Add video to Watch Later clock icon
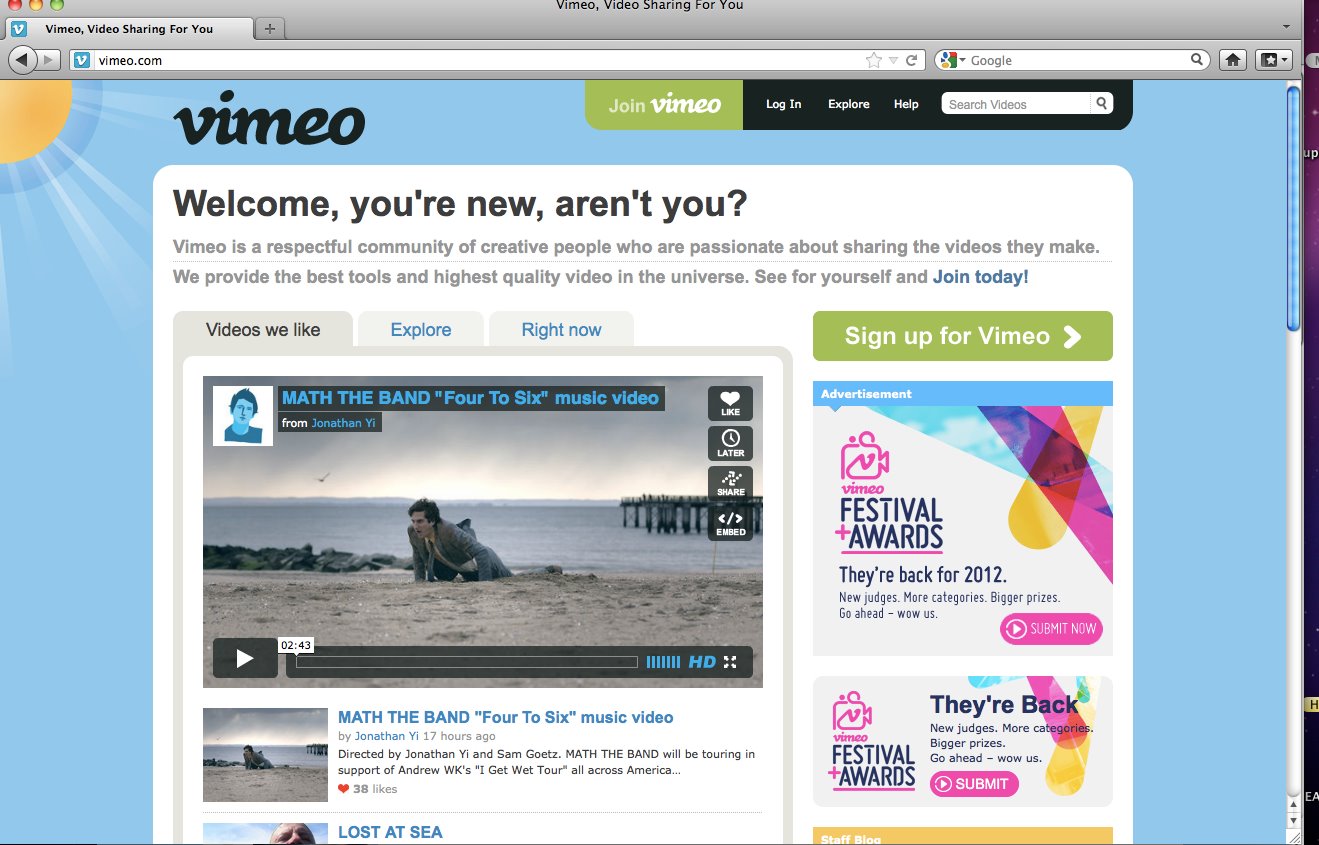Screen dimensions: 1319x845 pyautogui.click(x=730, y=443)
